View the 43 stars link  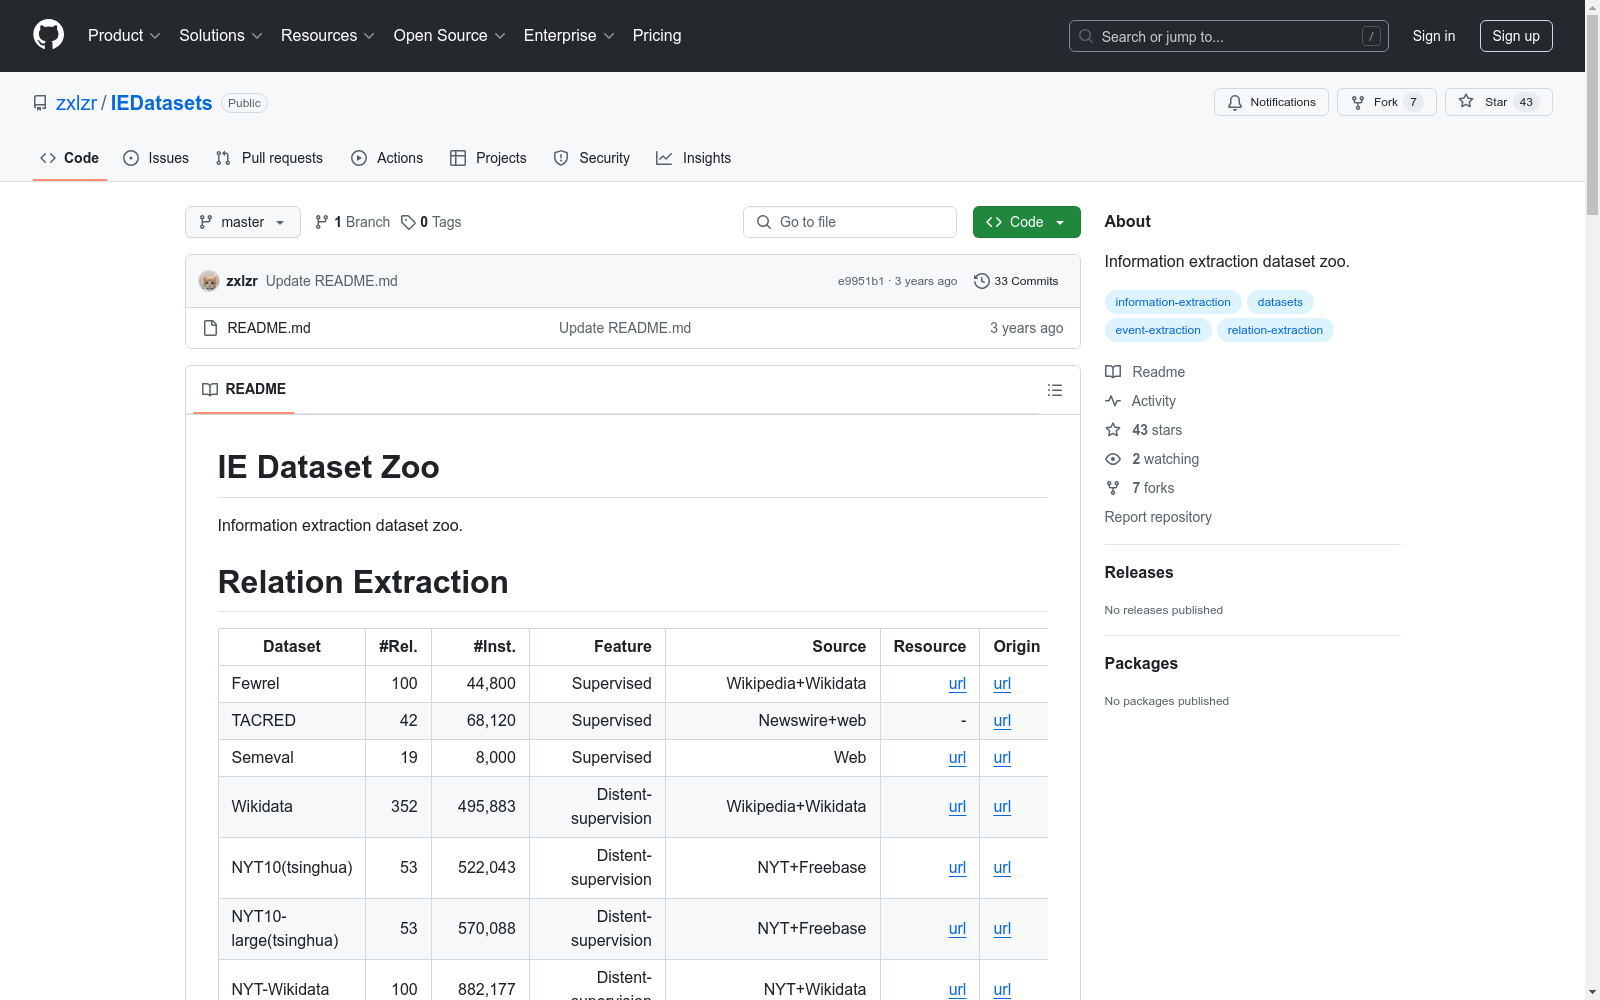click(x=1144, y=430)
